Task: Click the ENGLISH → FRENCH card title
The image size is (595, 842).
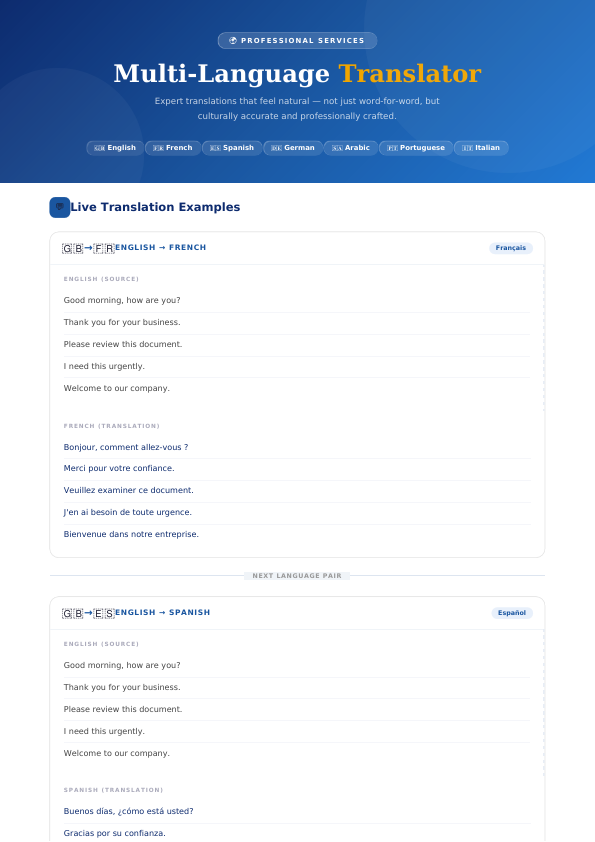Action: click(161, 248)
